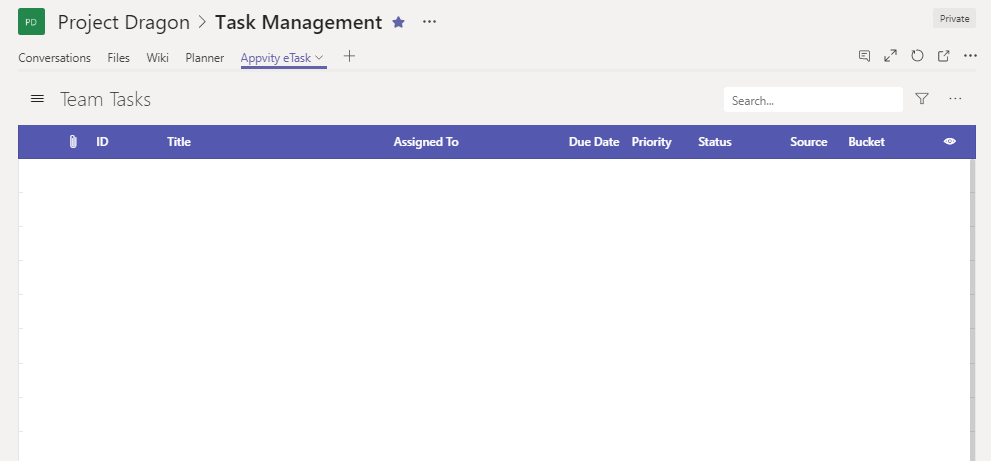Viewport: 991px width, 461px height.
Task: Click the Project Dragon PD team avatar
Action: point(32,21)
